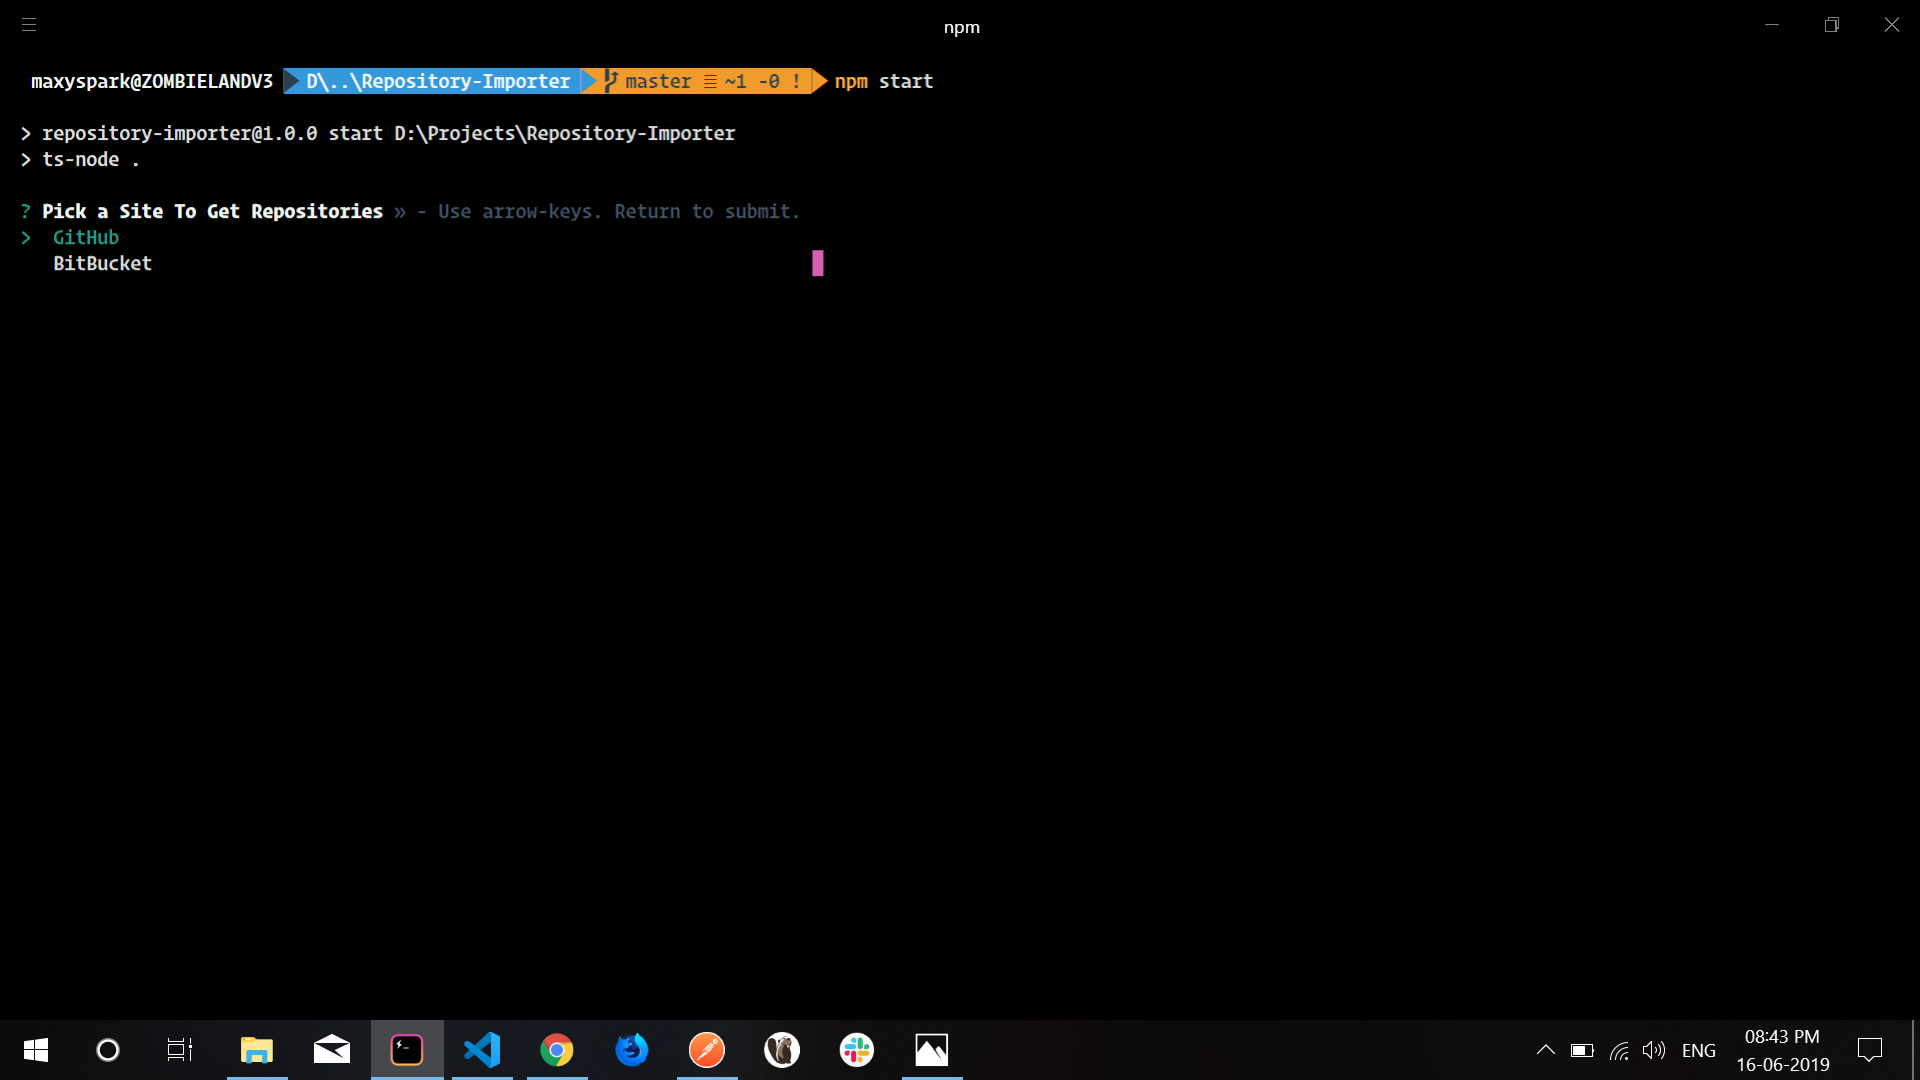The height and width of the screenshot is (1080, 1920).
Task: Open Slack from the taskbar
Action: (x=857, y=1050)
